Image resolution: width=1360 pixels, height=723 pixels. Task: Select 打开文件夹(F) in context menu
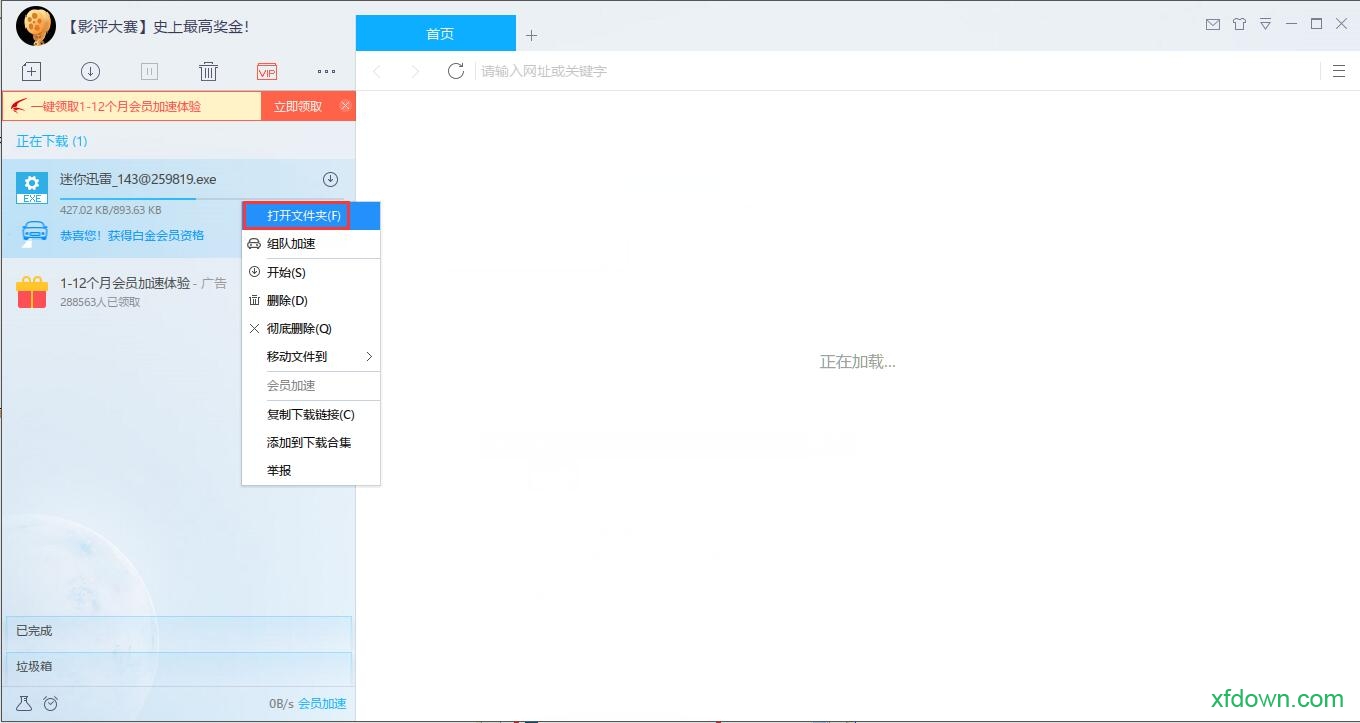point(303,216)
